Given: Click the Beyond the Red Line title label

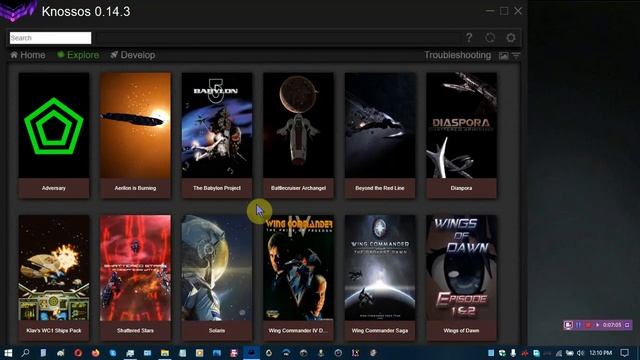Looking at the screenshot, I should [x=380, y=188].
